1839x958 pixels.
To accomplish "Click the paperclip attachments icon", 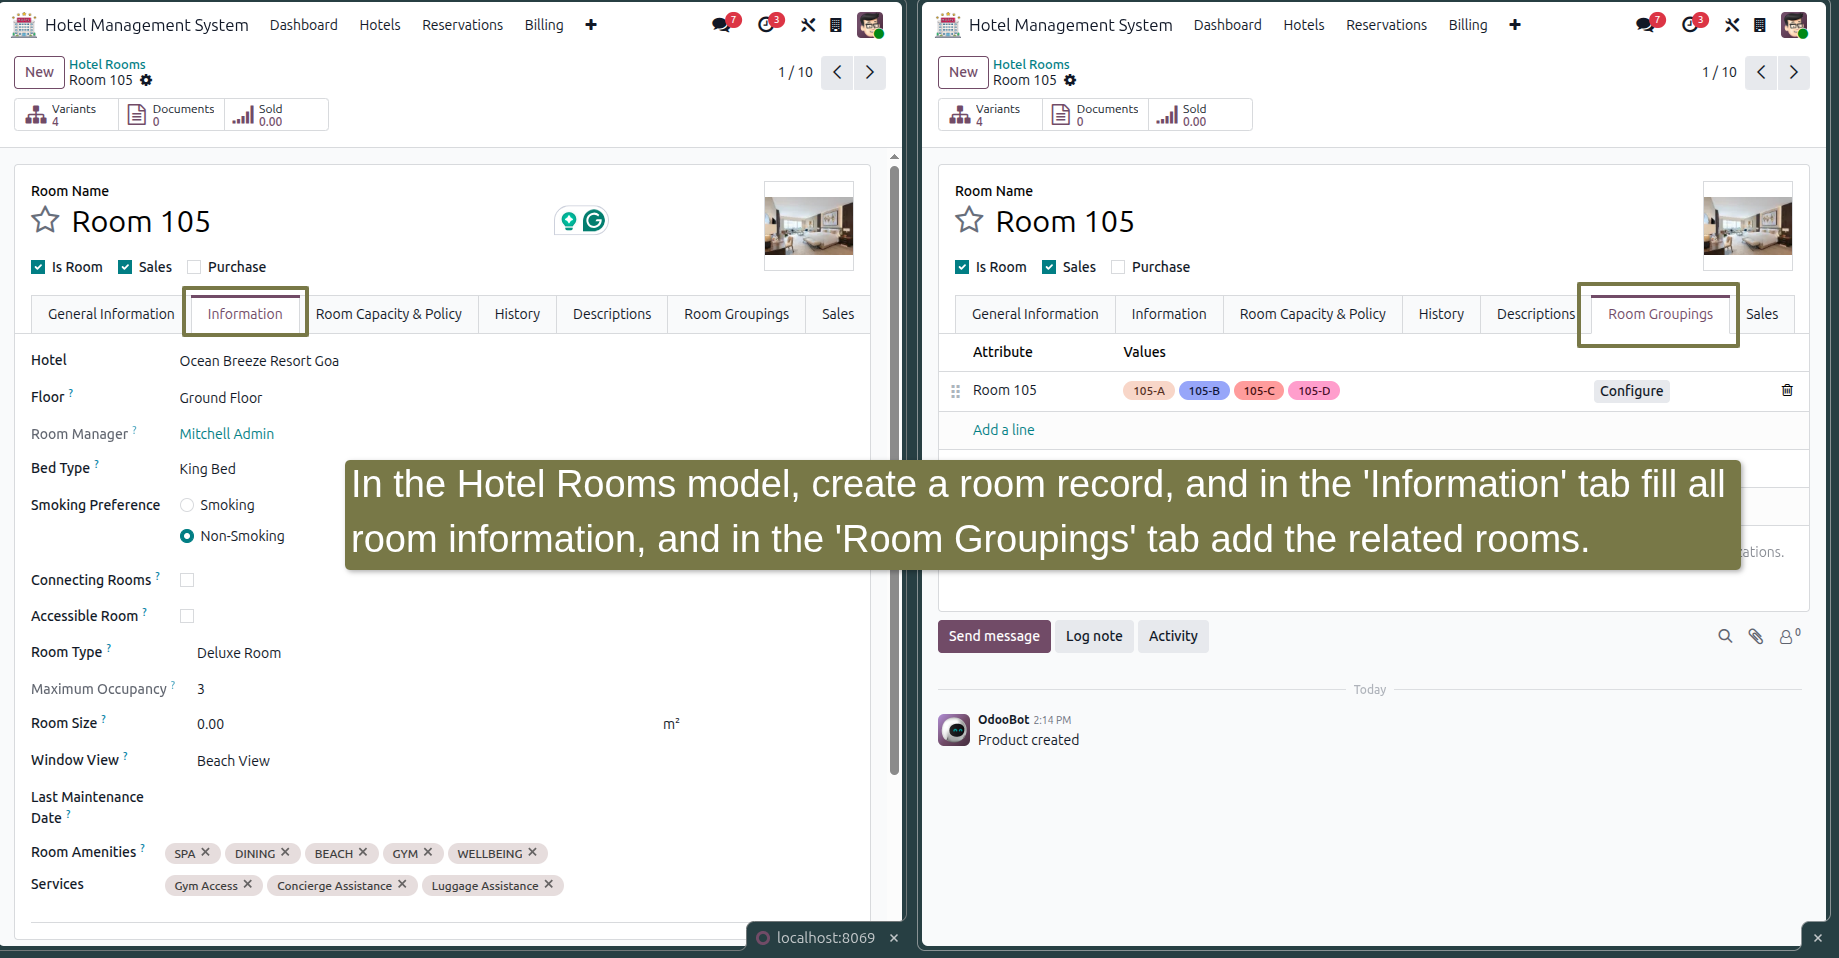I will (x=1755, y=636).
